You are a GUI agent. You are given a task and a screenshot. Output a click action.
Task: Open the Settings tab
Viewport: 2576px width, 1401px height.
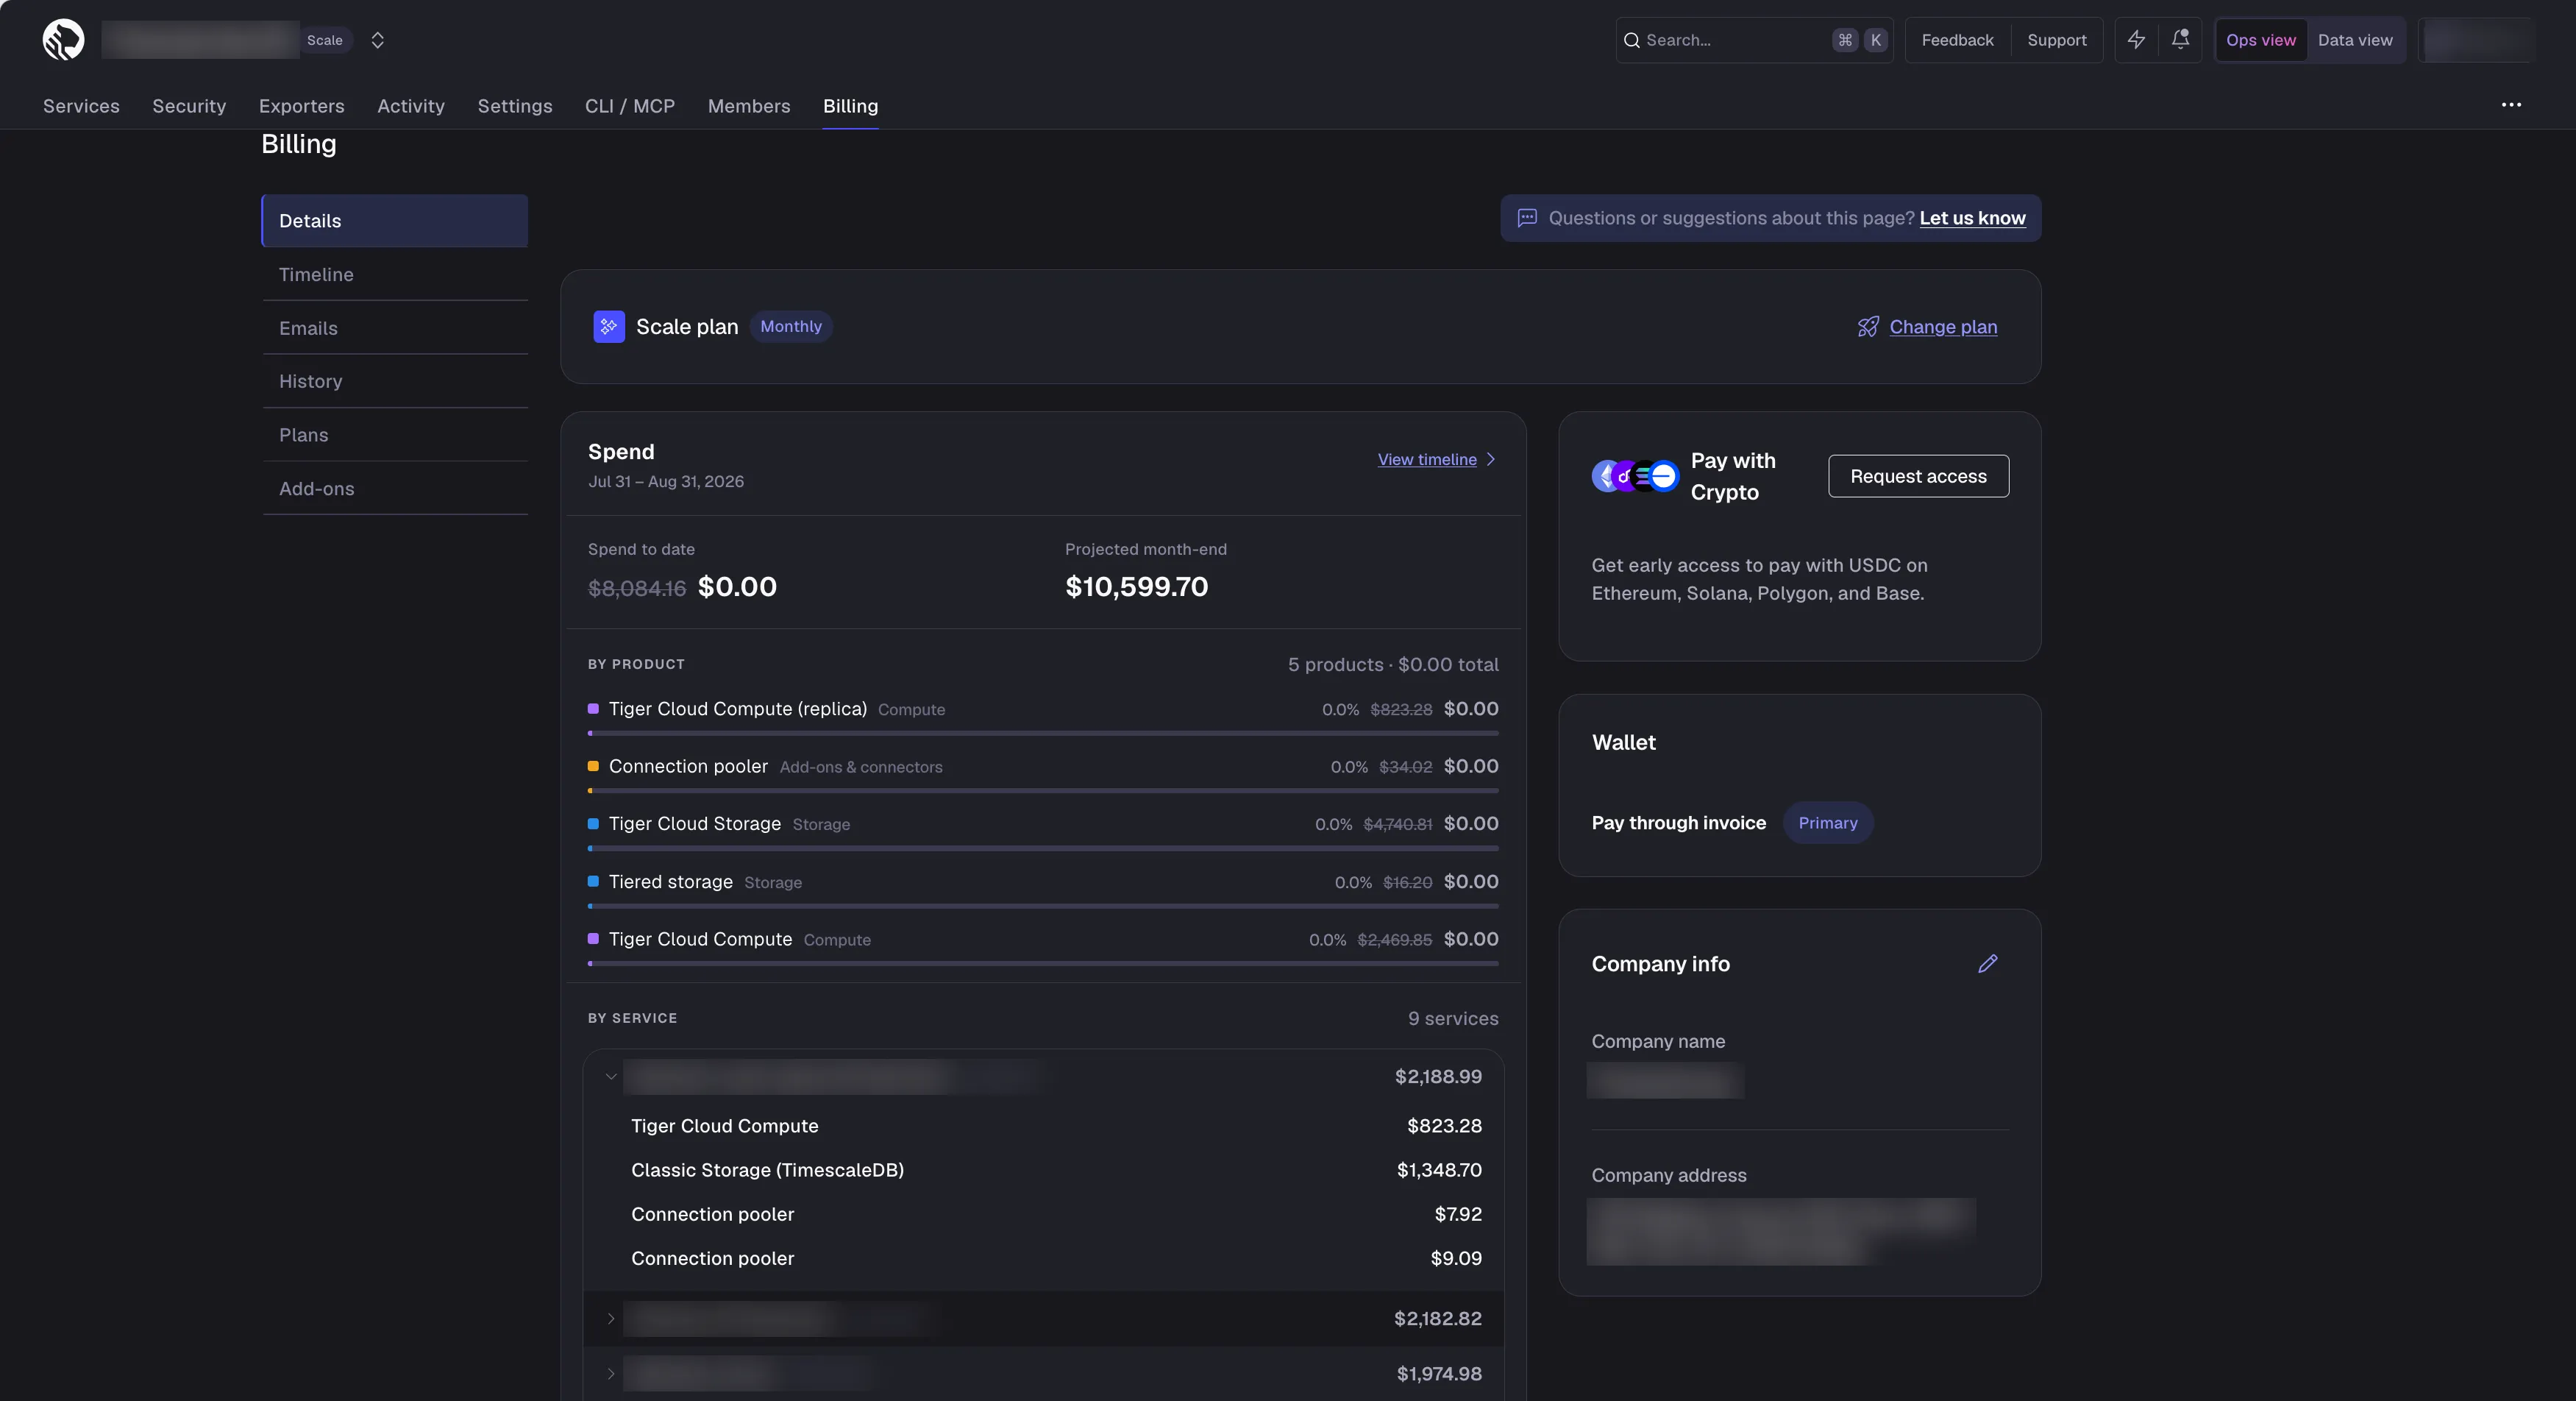coord(515,106)
